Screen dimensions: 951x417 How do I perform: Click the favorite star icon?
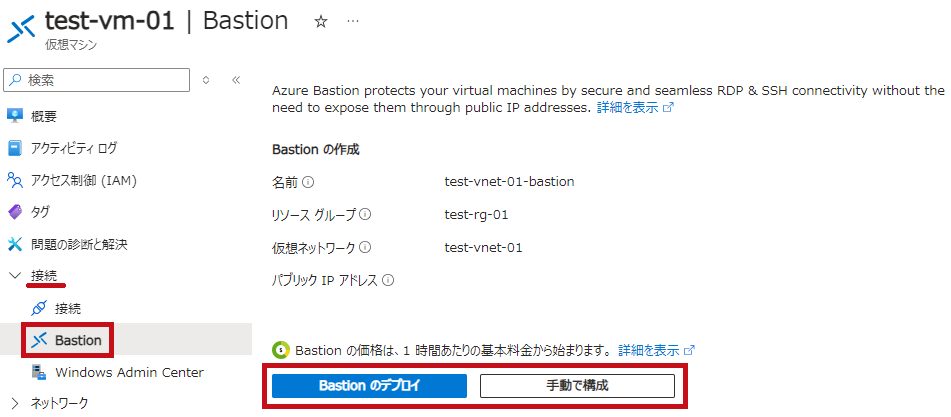click(x=321, y=22)
